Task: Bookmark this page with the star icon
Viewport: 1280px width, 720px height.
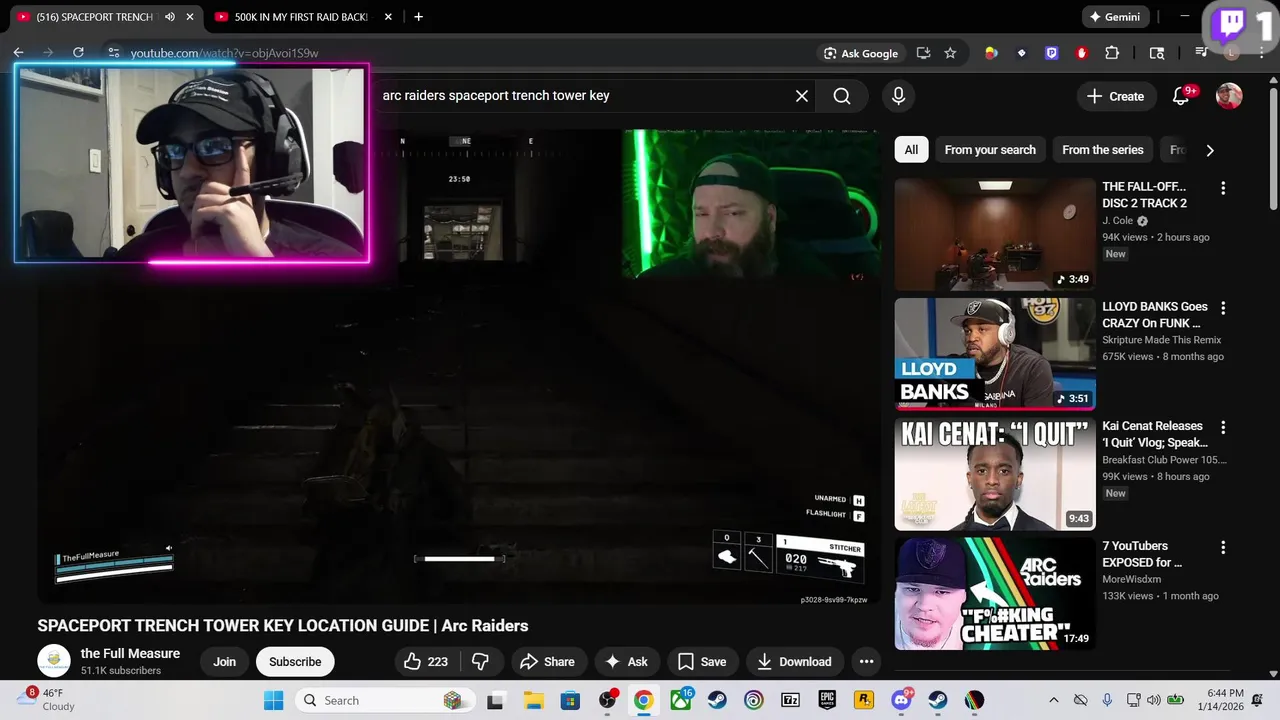Action: (950, 53)
